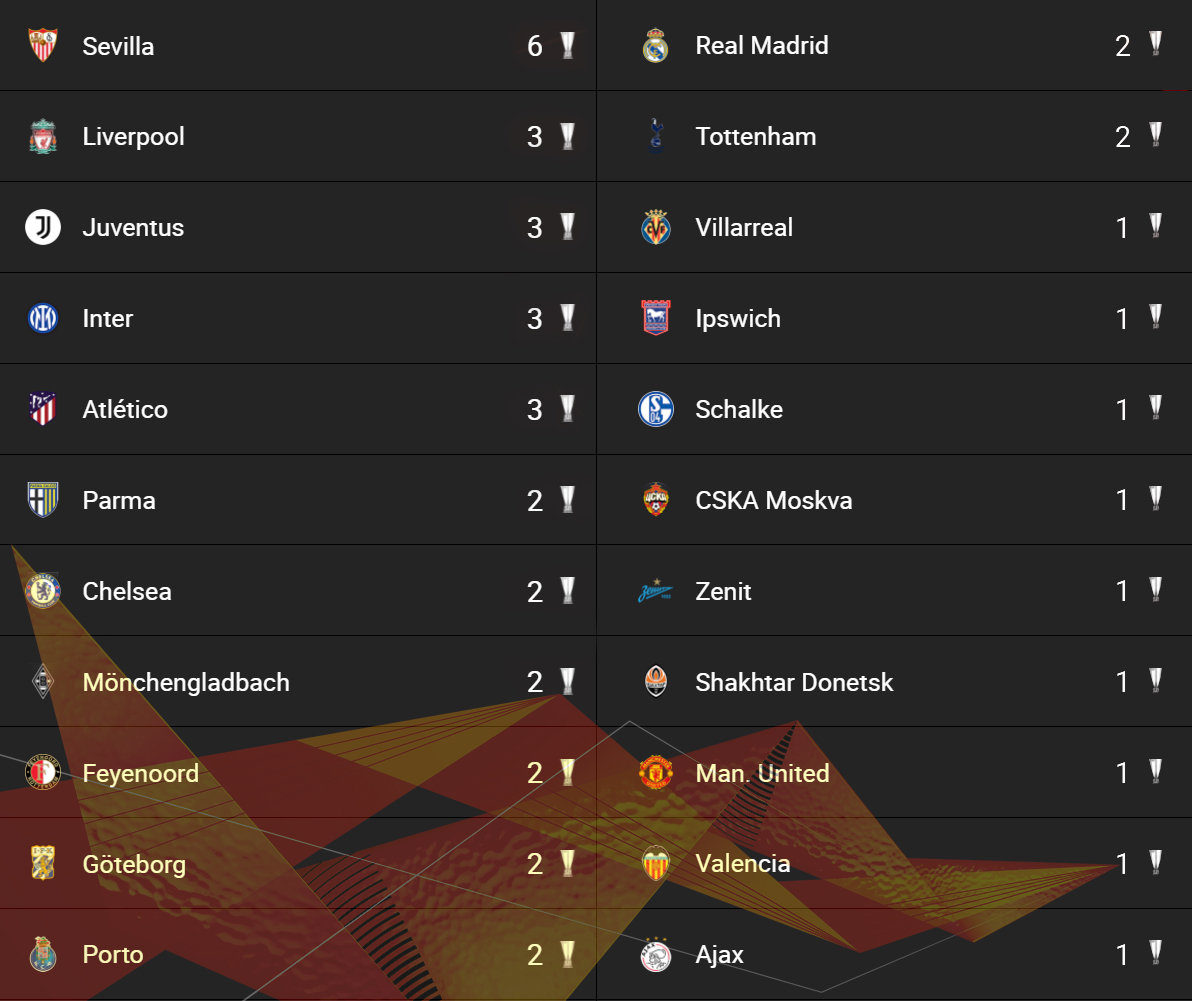Viewport: 1192px width, 1001px height.
Task: Open the Shakhtar Donetsk team name
Action: click(794, 683)
